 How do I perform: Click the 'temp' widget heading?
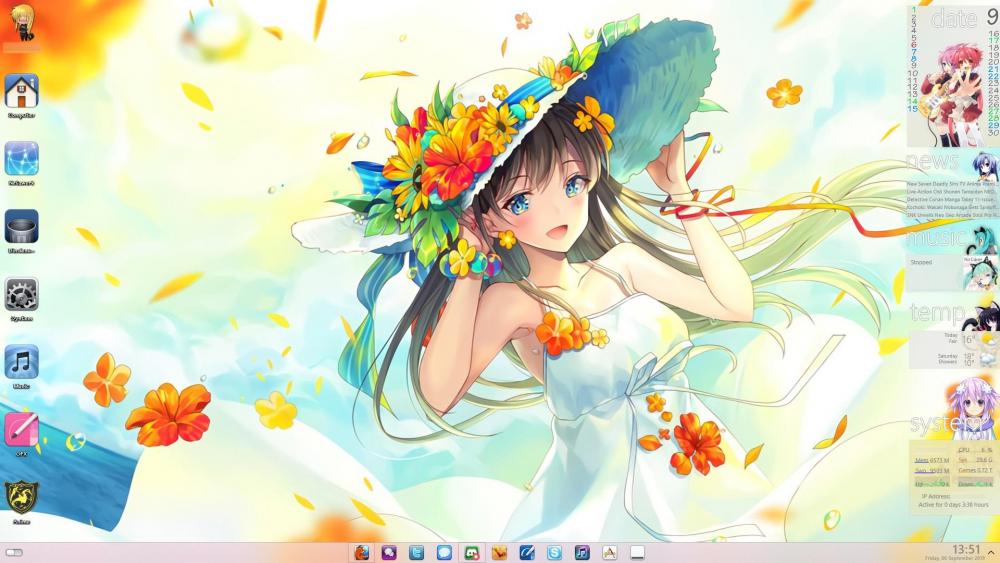938,313
